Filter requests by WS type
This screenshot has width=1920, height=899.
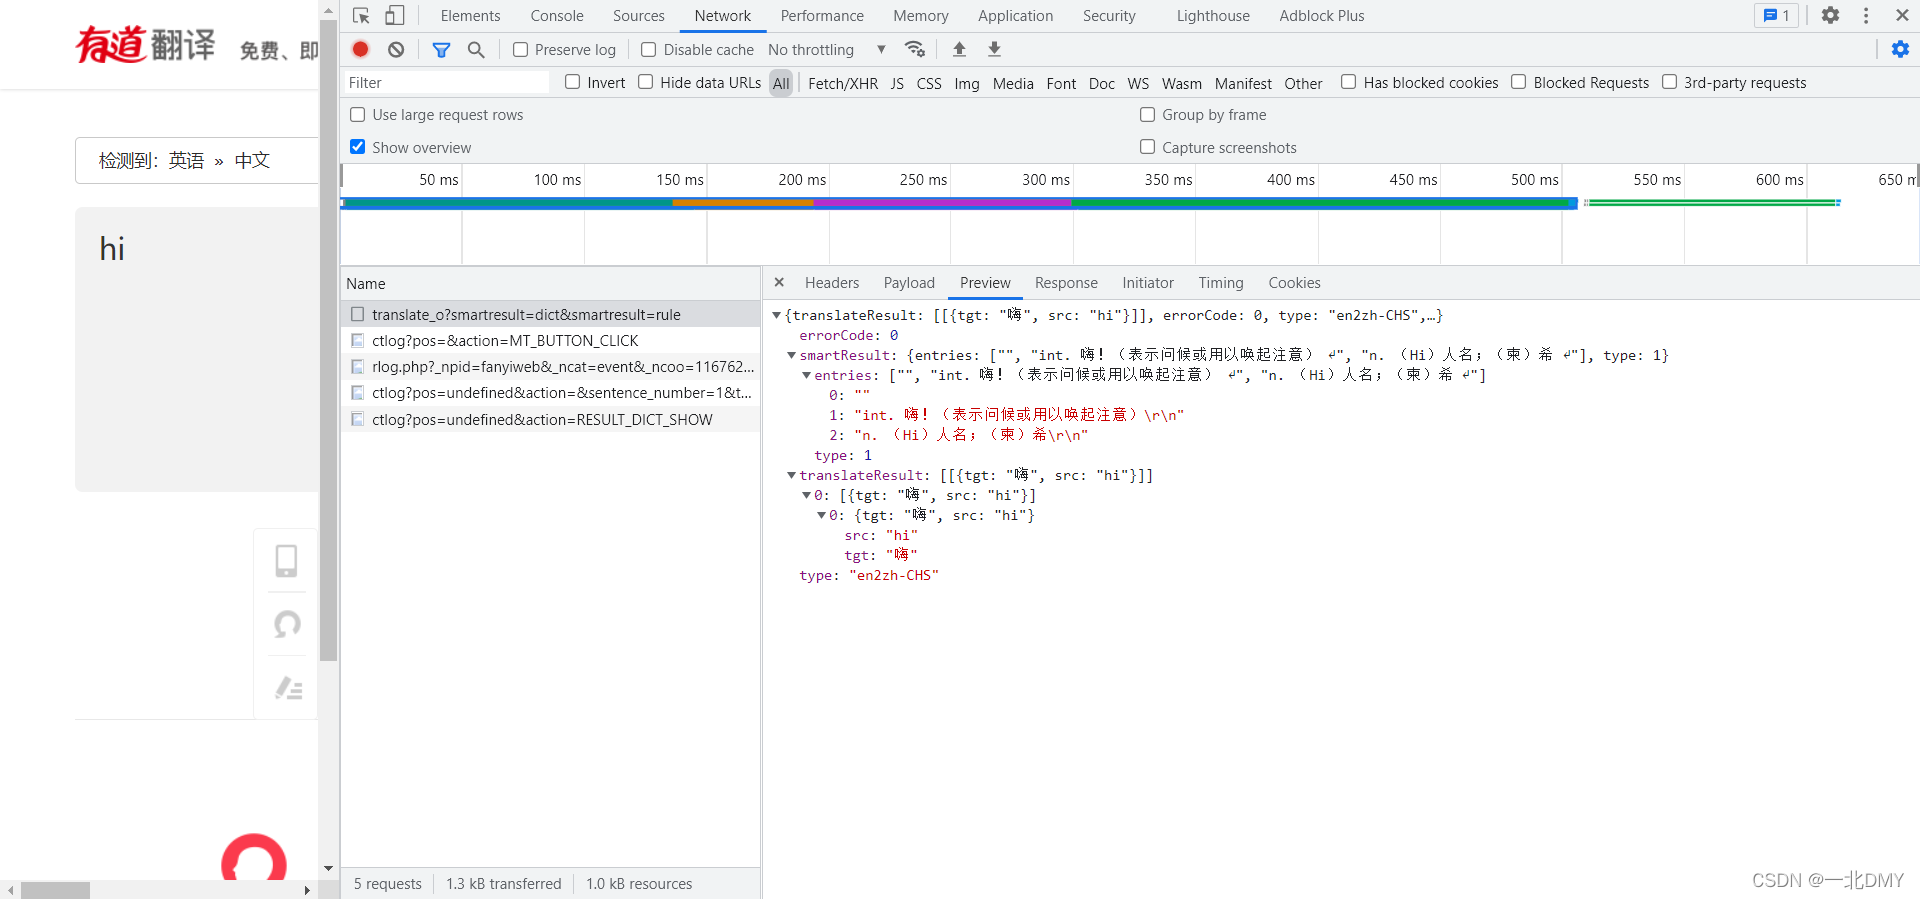(1138, 83)
